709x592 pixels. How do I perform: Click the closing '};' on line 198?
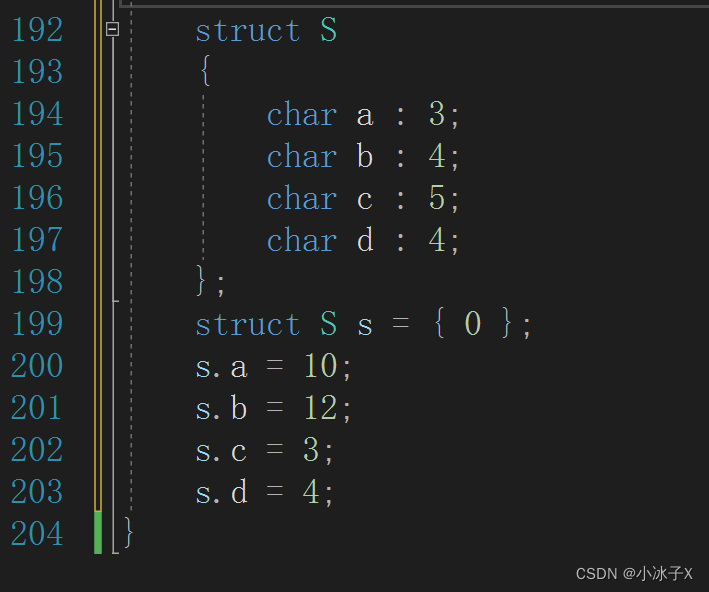point(210,281)
